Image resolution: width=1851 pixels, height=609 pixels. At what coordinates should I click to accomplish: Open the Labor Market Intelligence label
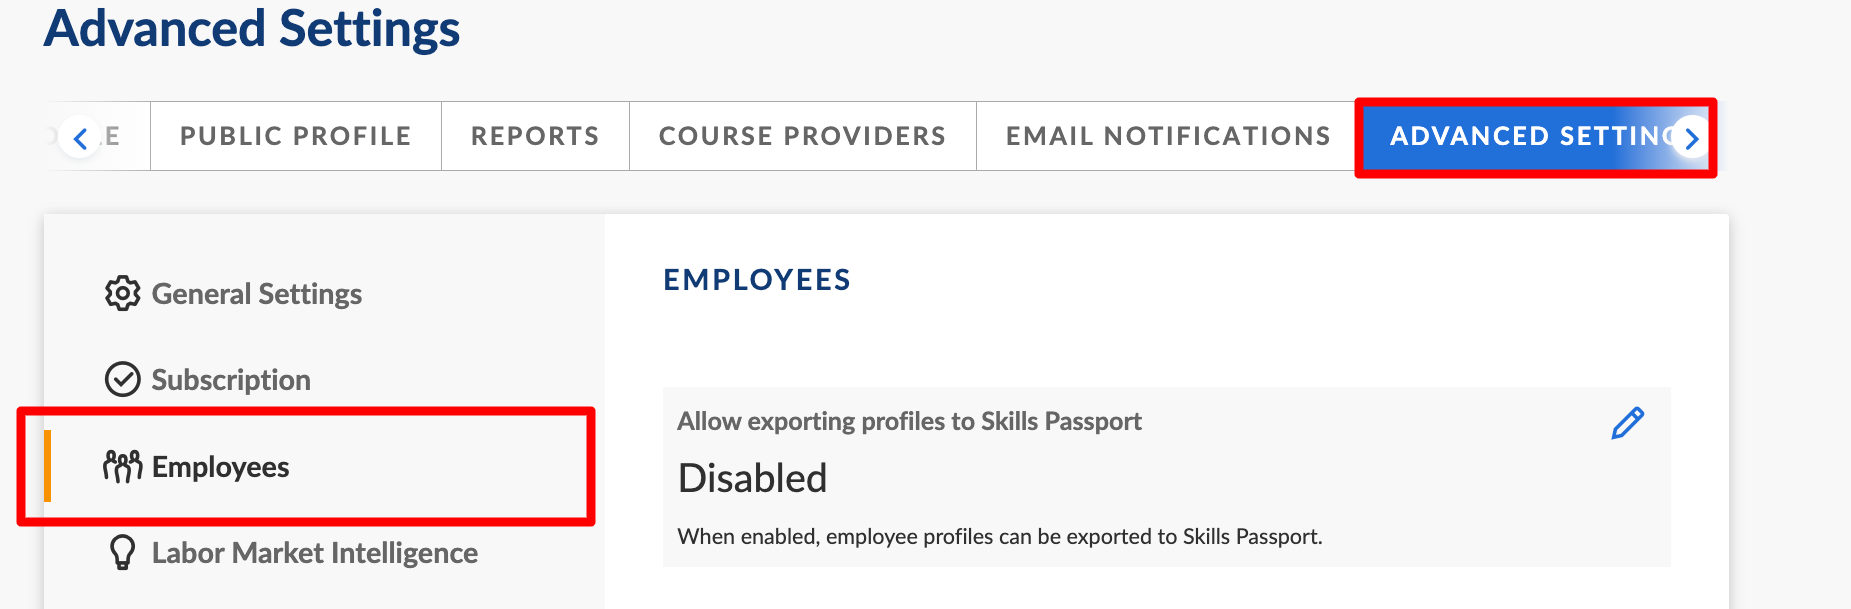coord(315,553)
